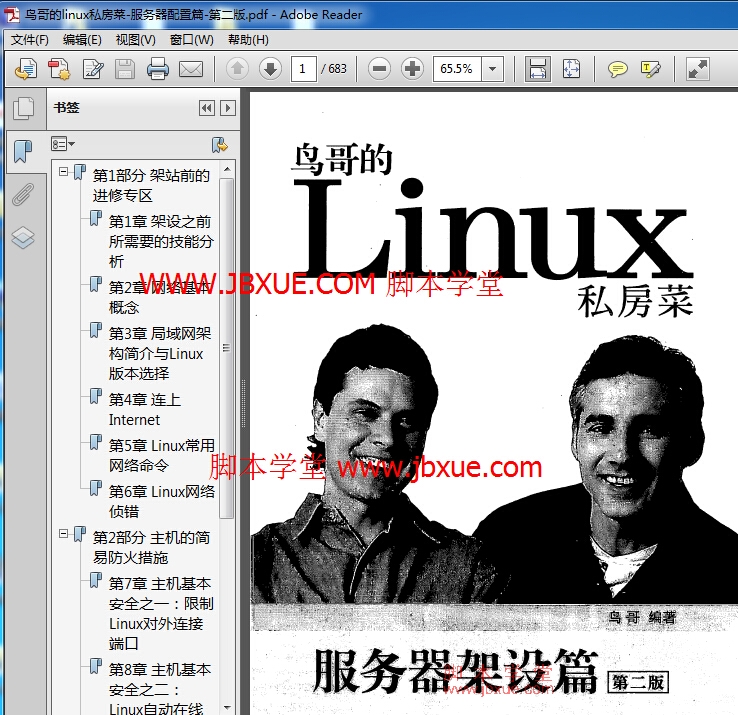Collapse bookmarks panel with double-arrow button
This screenshot has height=715, width=738.
coord(207,108)
